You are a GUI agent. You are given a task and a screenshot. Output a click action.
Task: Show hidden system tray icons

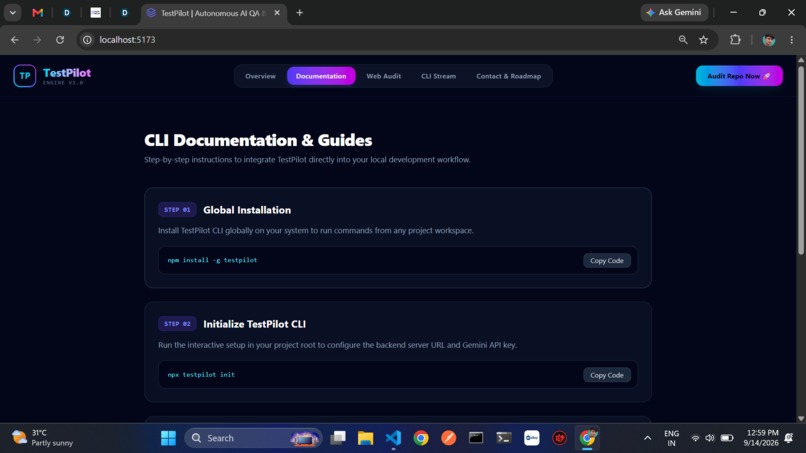pyautogui.click(x=647, y=438)
